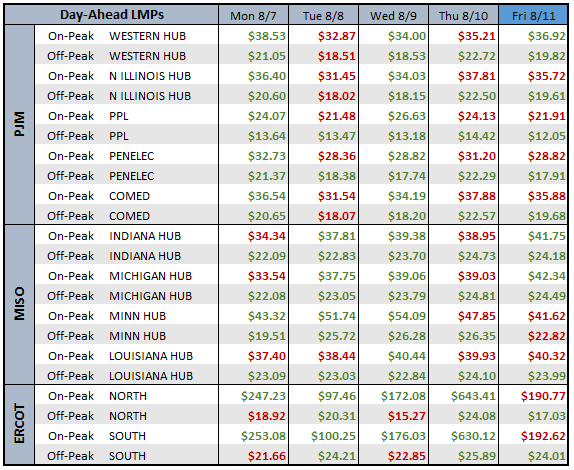Click ERCOT On-Peak SOUTH Thursday value $630.12
The image size is (574, 470).
click(473, 436)
